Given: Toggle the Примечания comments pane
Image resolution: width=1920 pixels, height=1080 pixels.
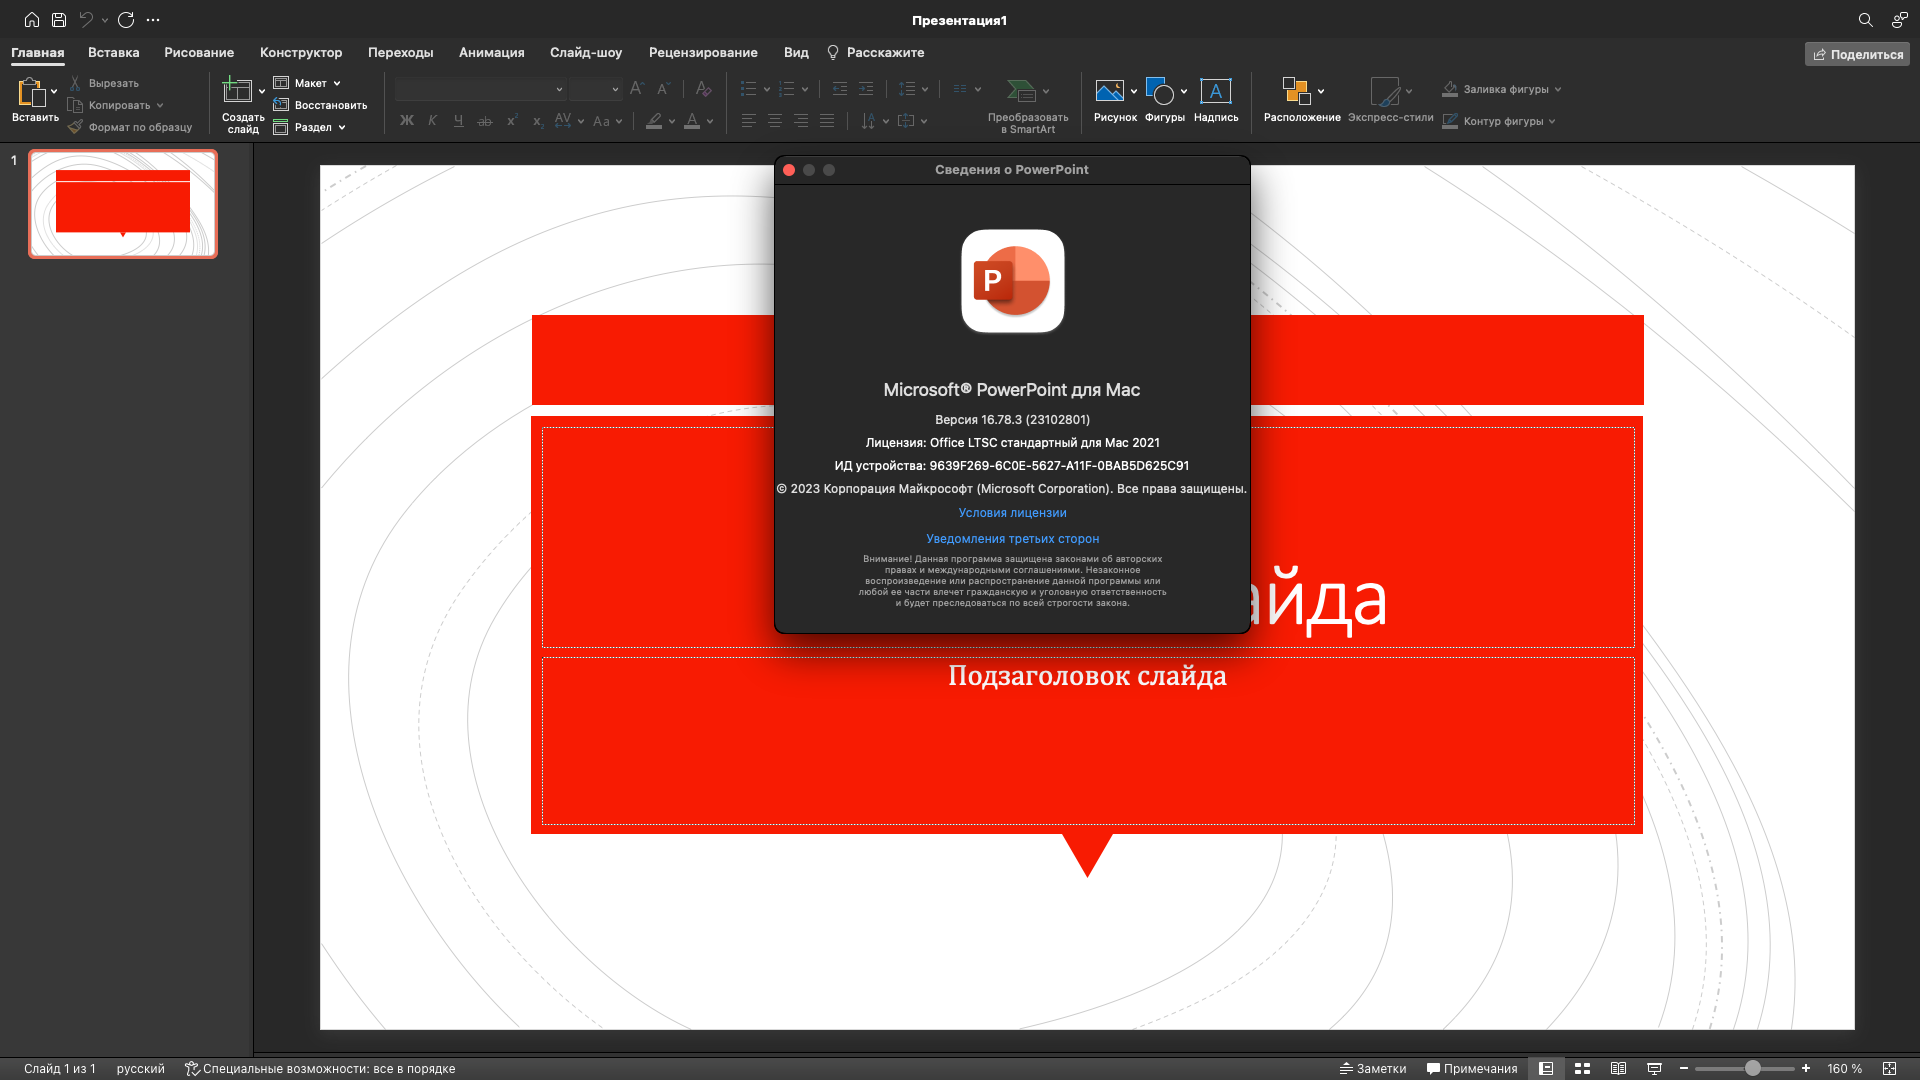Looking at the screenshot, I should (x=1472, y=1068).
